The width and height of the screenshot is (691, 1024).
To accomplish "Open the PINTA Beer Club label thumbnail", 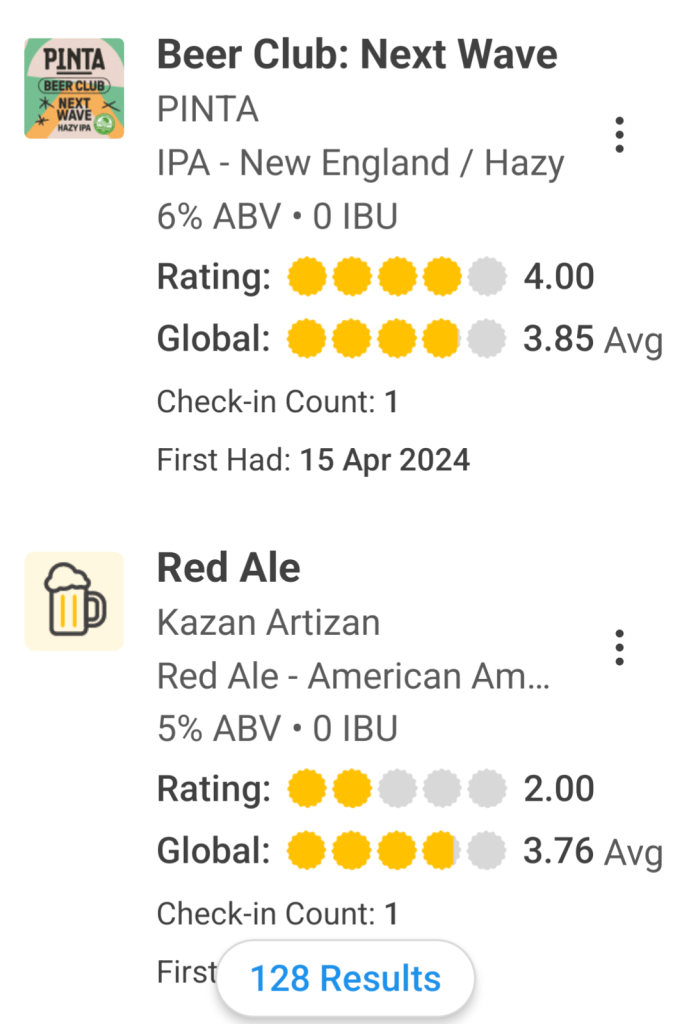I will click(x=74, y=88).
